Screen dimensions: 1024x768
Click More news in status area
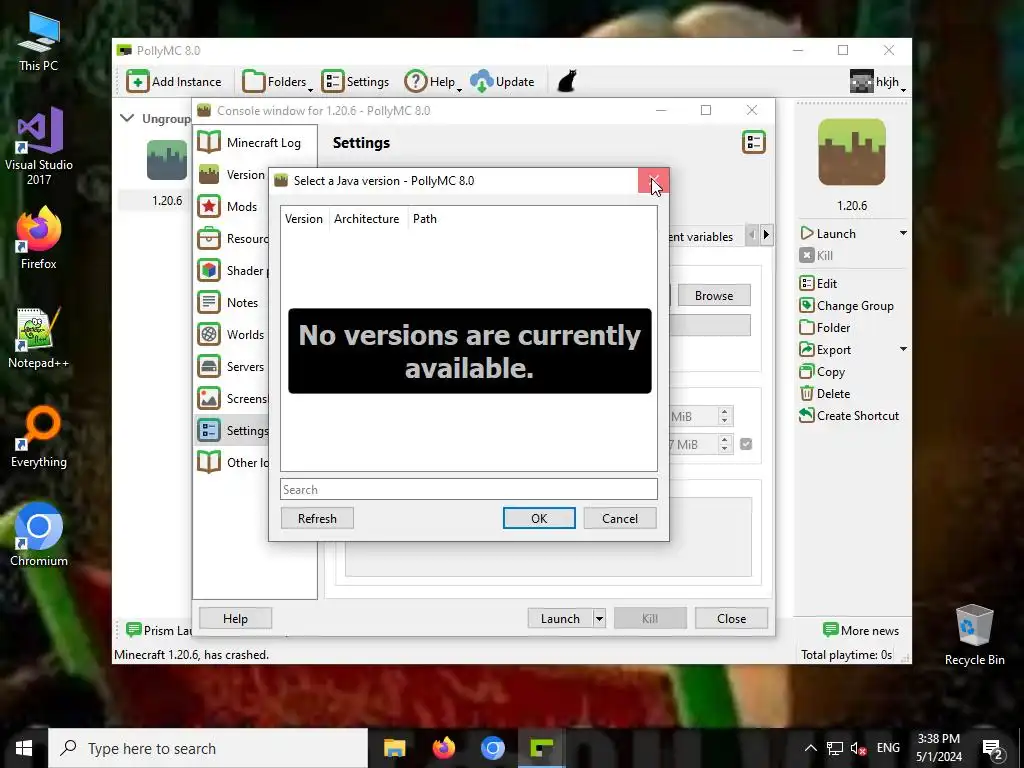pos(861,630)
